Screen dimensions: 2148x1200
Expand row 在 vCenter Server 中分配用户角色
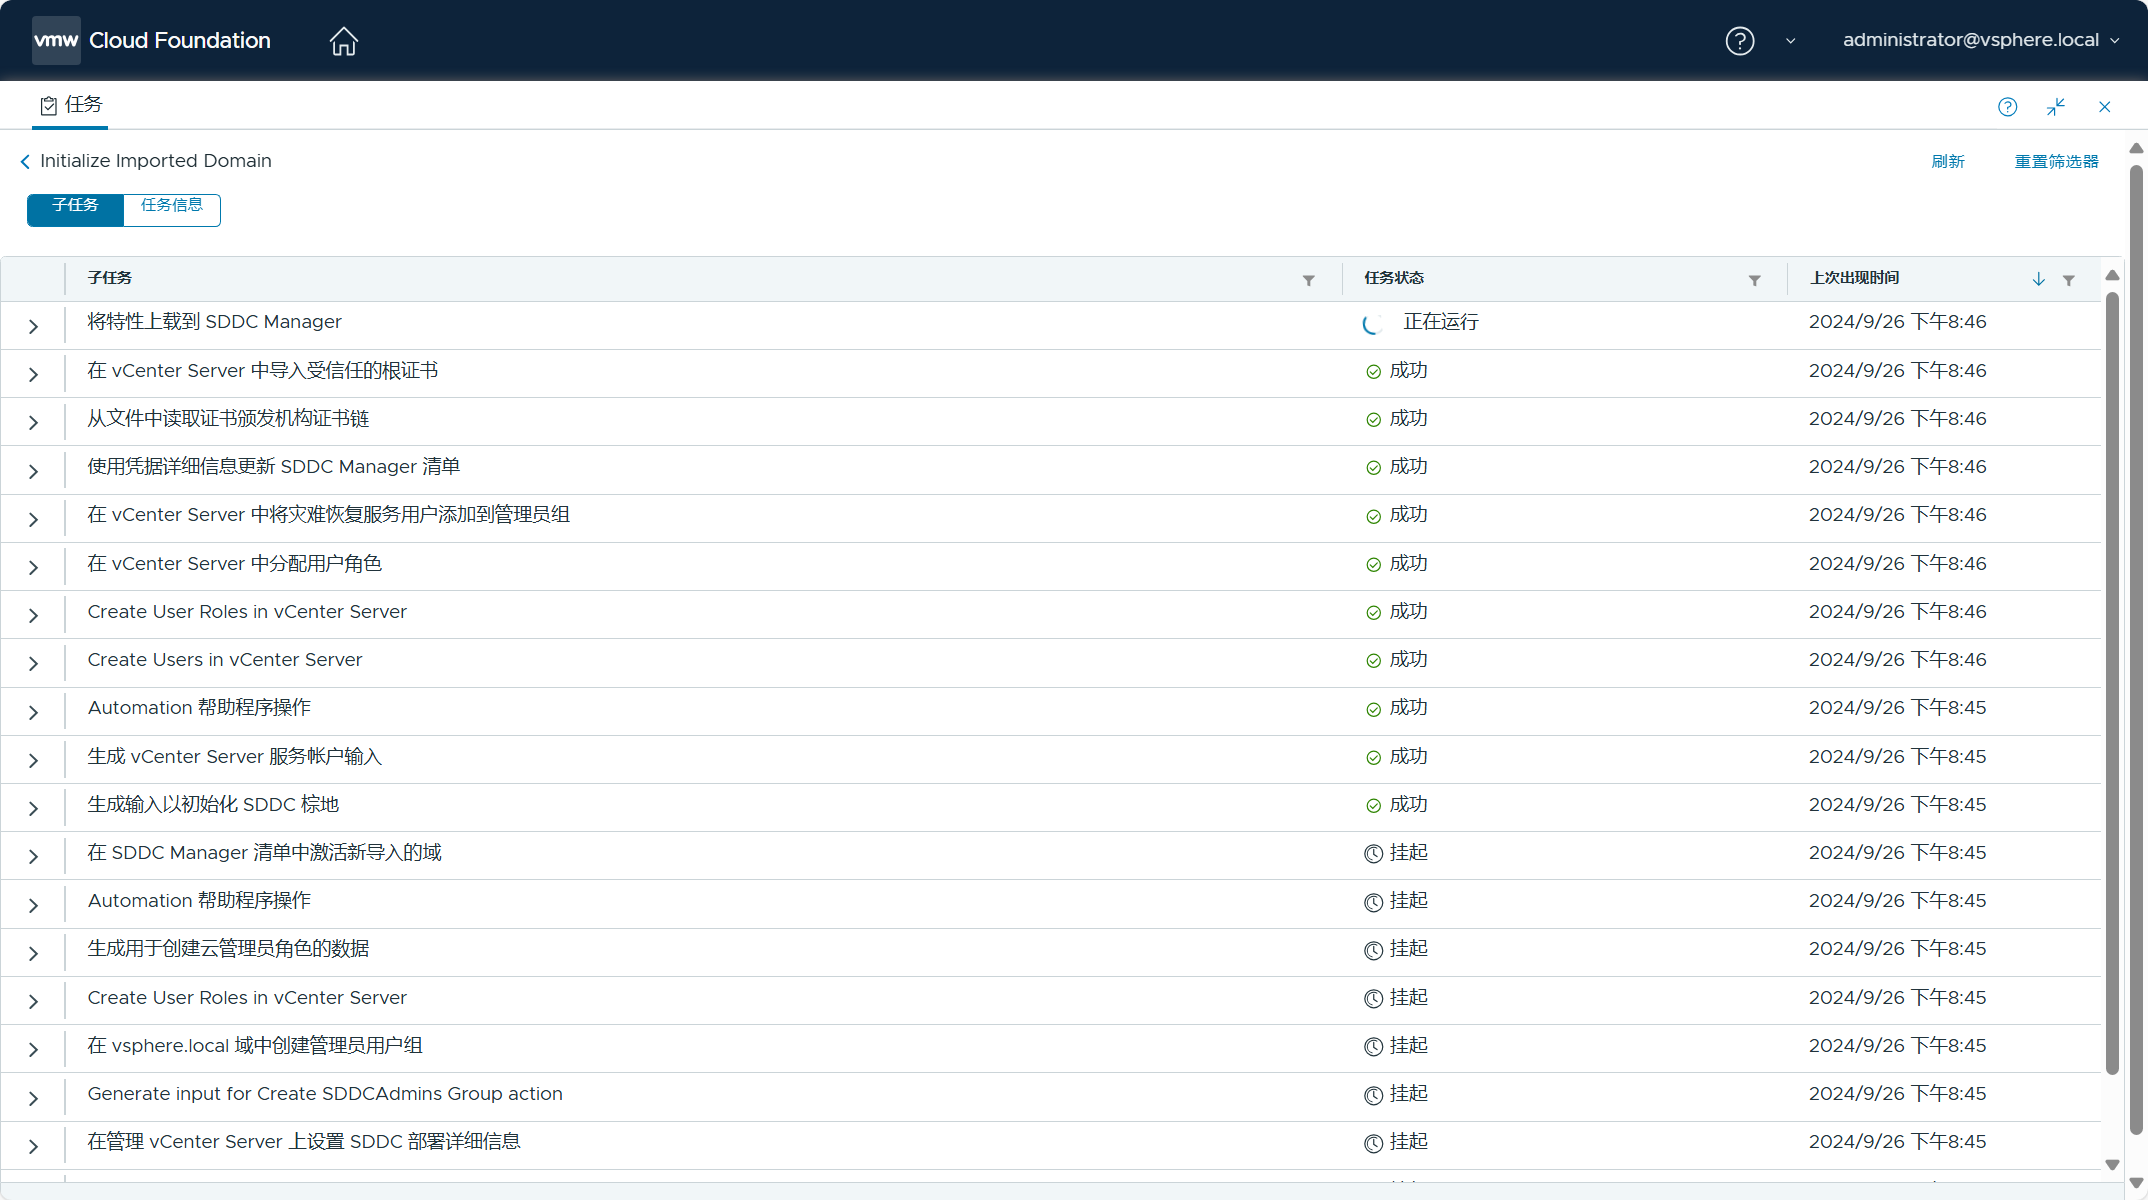pyautogui.click(x=33, y=568)
